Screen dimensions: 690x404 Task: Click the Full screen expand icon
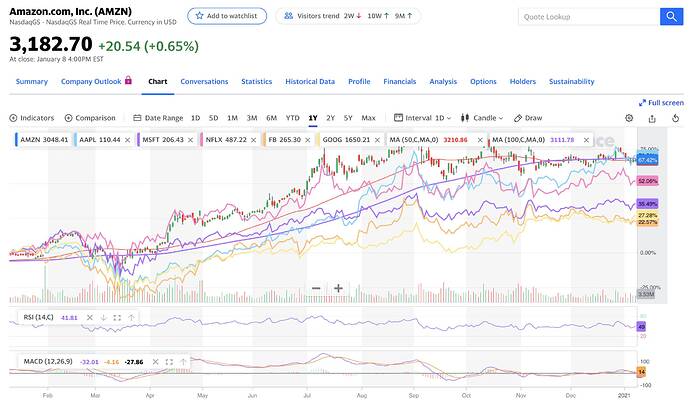642,103
